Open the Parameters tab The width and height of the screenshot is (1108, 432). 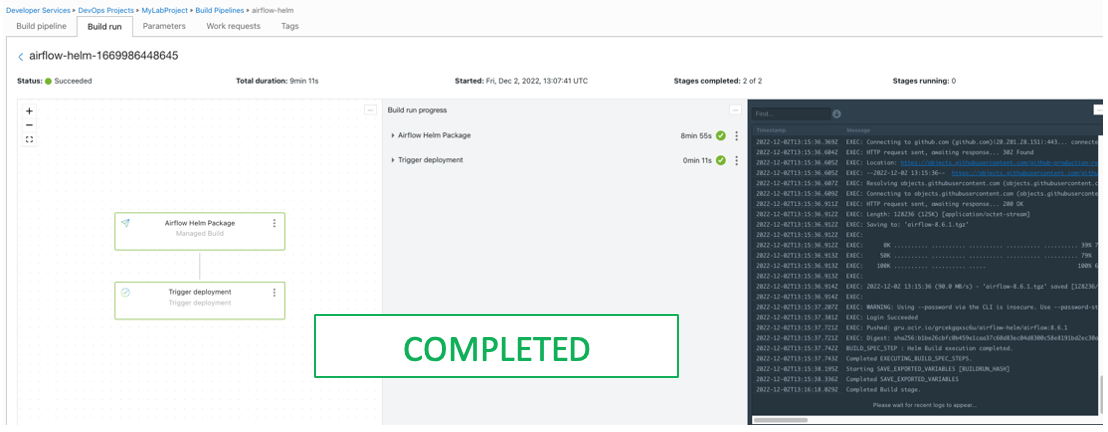coord(164,26)
